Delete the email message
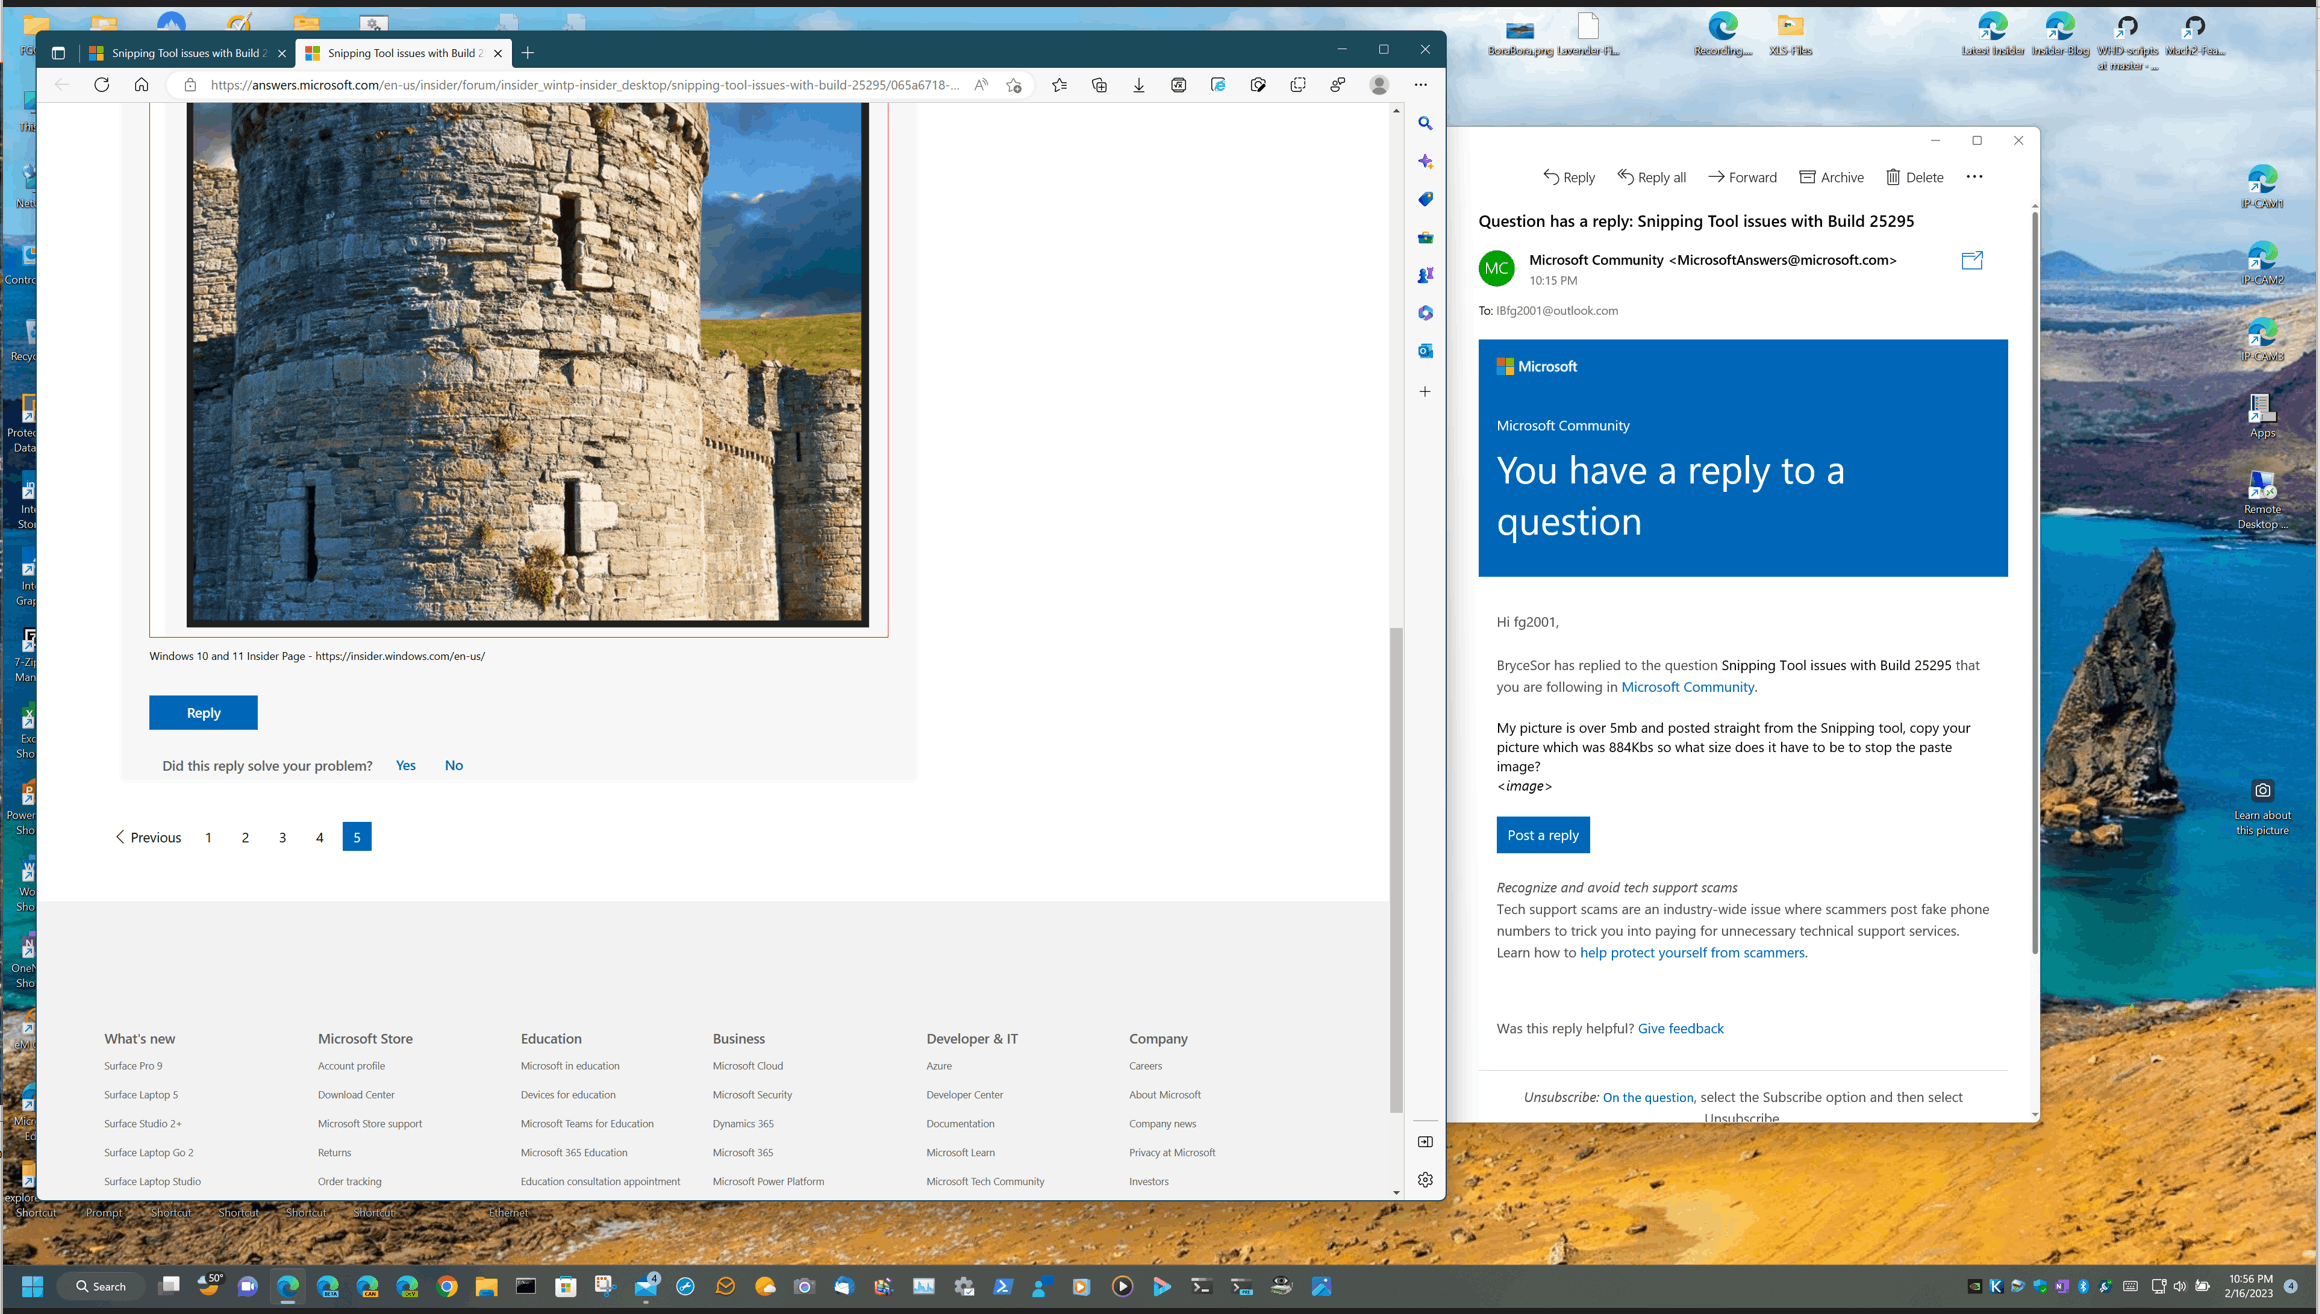Viewport: 2320px width, 1314px height. [1914, 177]
